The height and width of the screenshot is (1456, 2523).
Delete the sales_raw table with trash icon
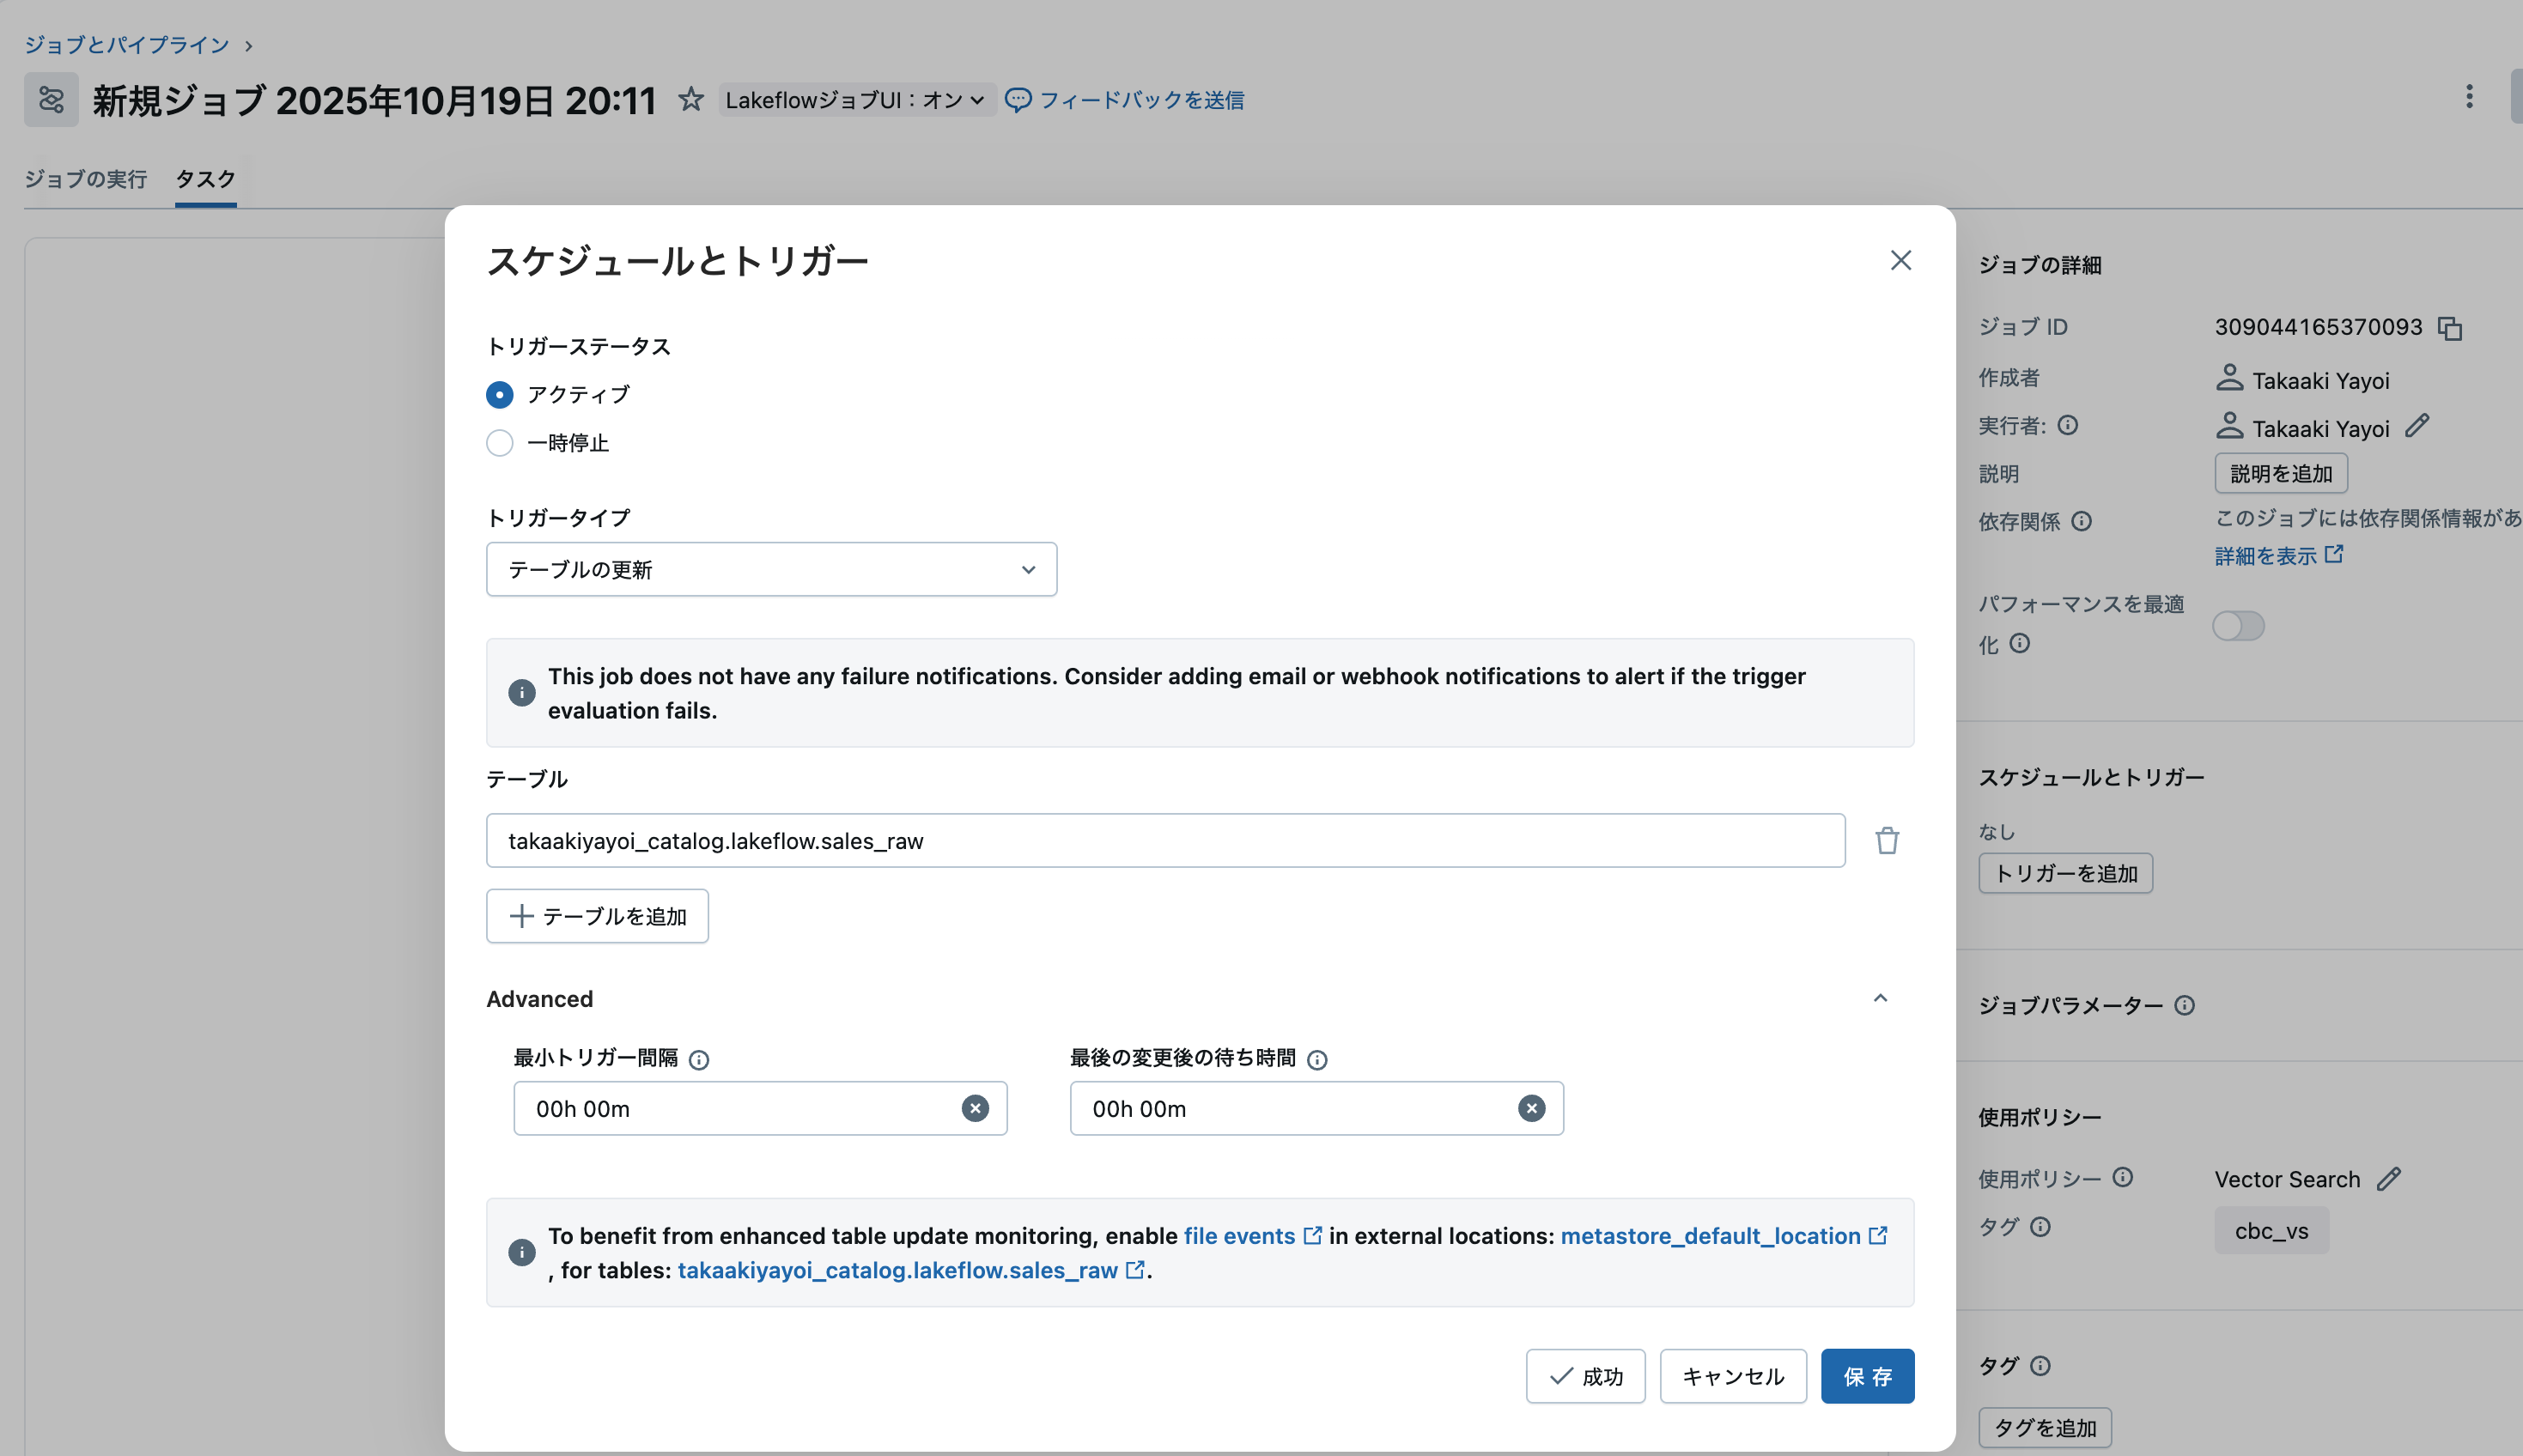point(1886,840)
